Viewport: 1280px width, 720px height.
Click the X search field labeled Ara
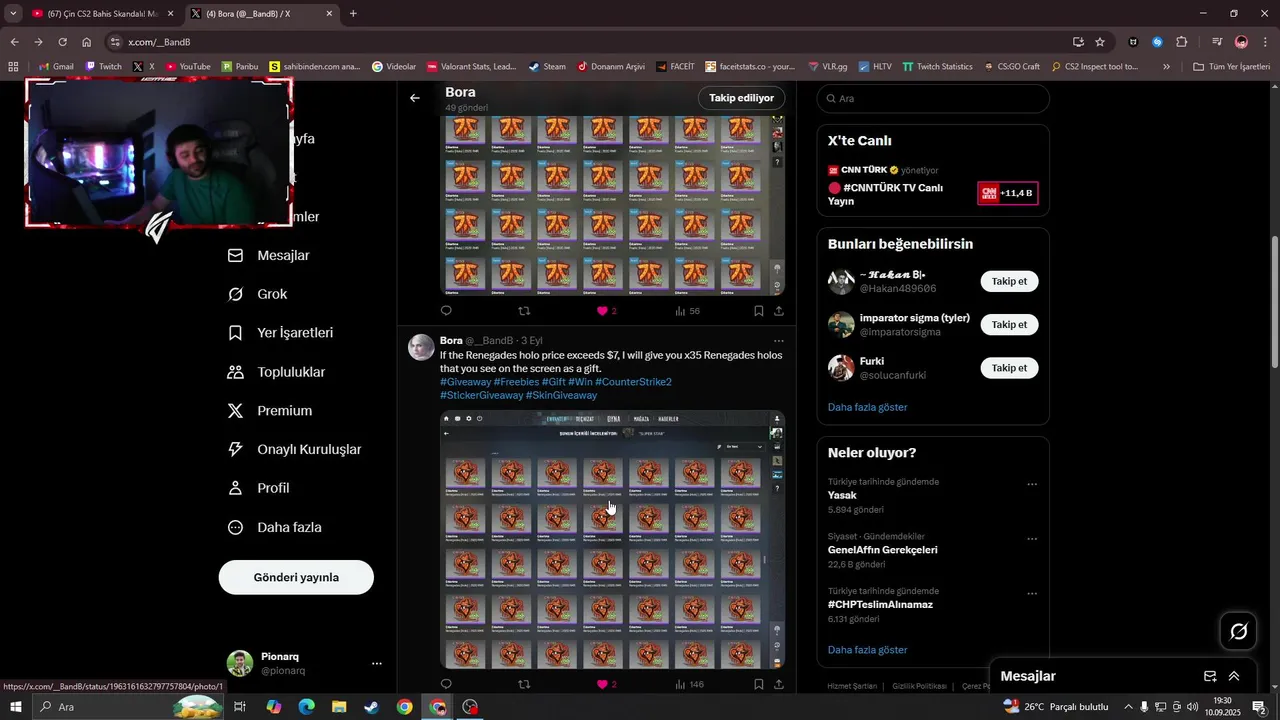pos(933,99)
